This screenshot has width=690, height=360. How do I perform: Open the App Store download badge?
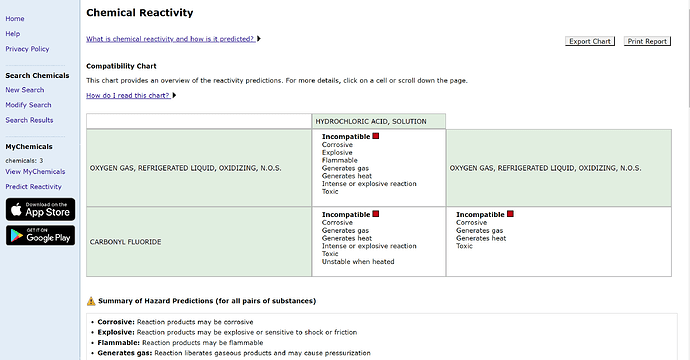pyautogui.click(x=40, y=209)
